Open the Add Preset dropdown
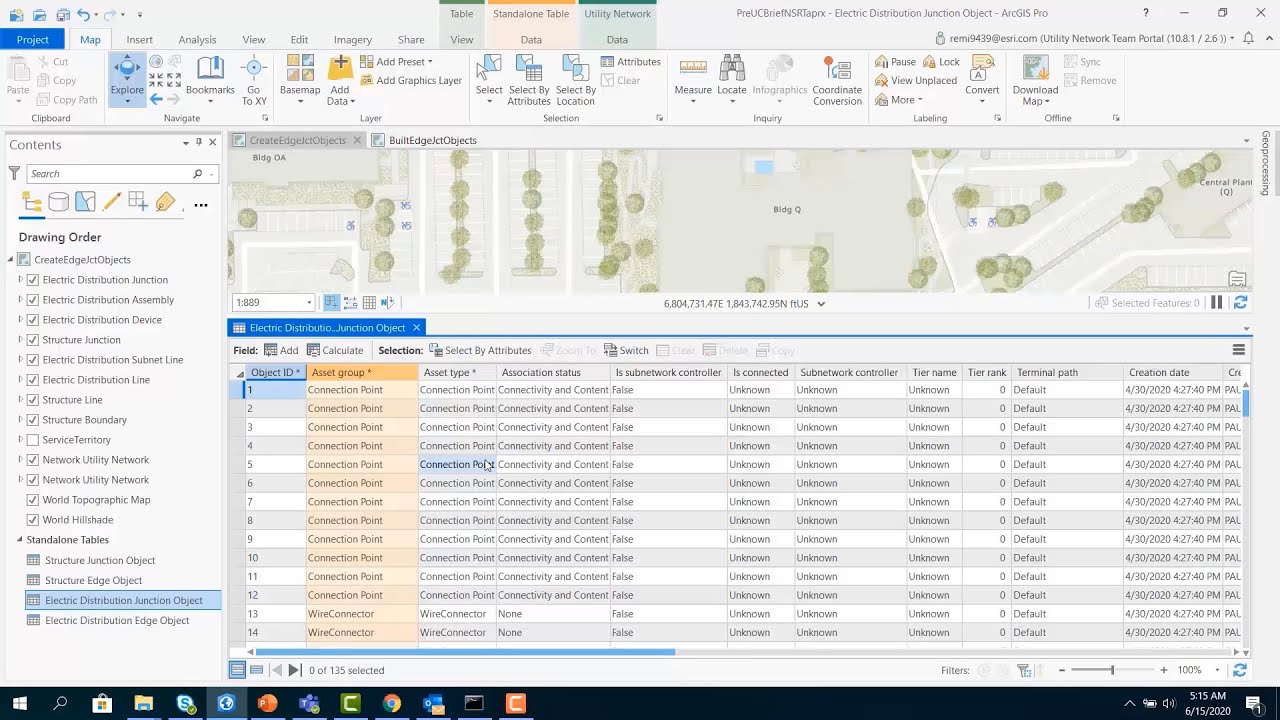The width and height of the screenshot is (1280, 720). [396, 62]
